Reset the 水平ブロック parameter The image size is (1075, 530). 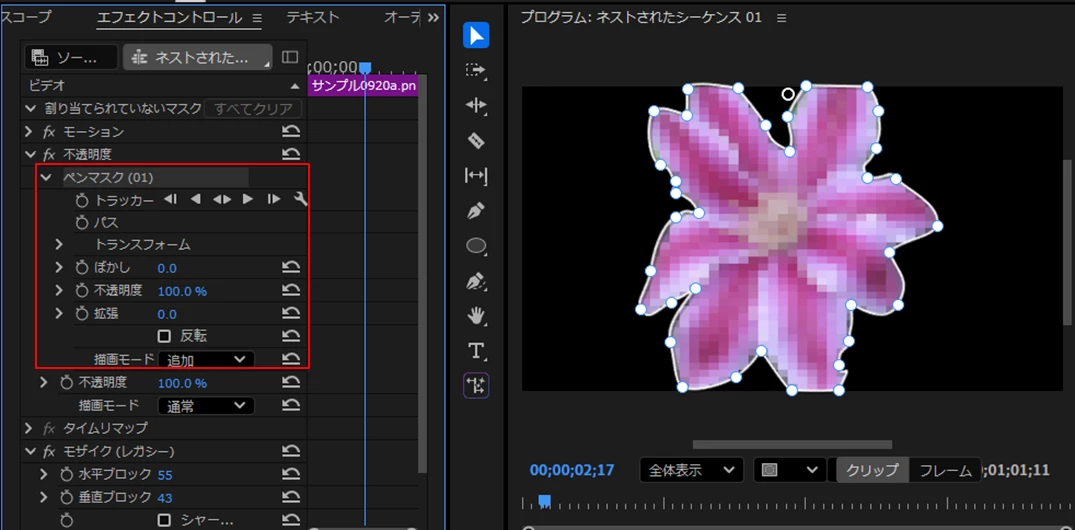click(x=291, y=474)
